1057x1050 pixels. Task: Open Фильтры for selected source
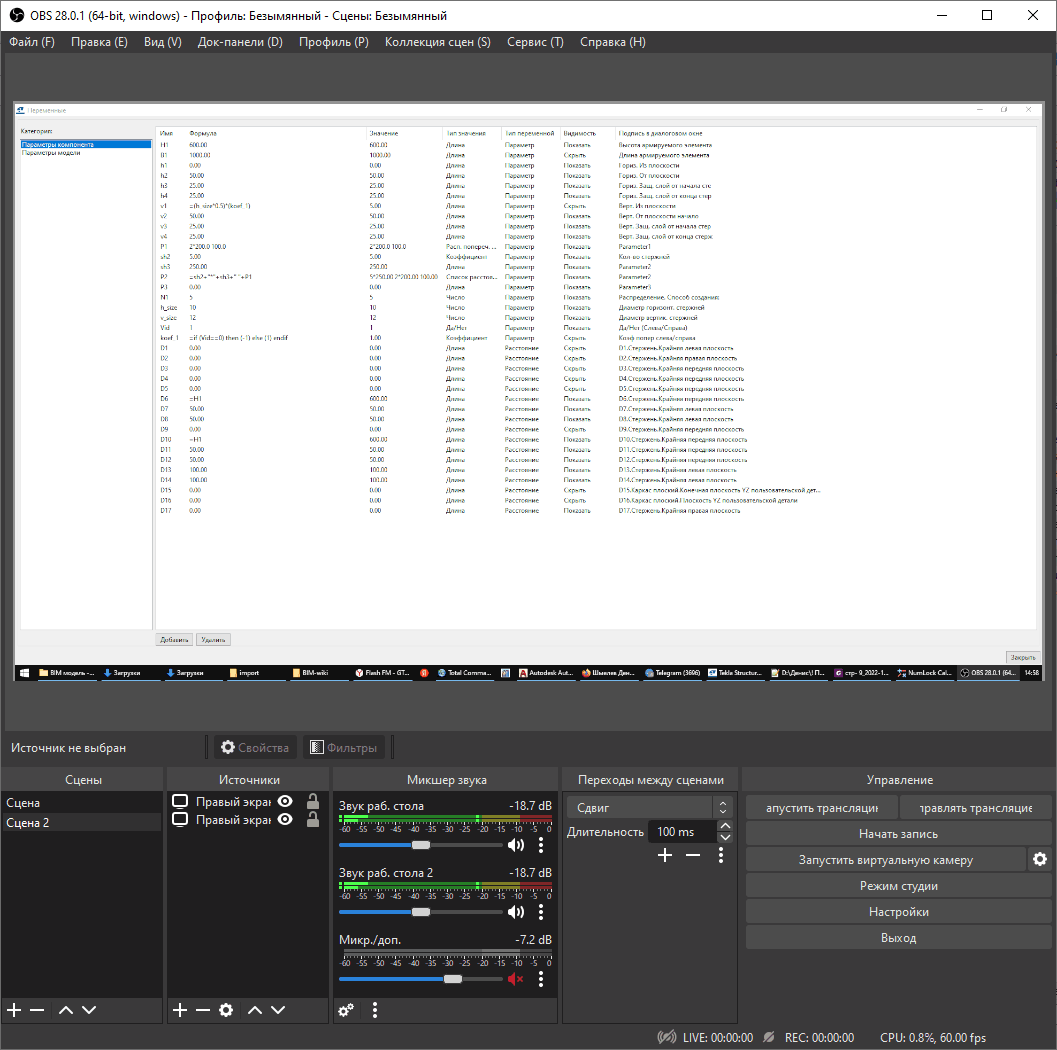coord(343,747)
